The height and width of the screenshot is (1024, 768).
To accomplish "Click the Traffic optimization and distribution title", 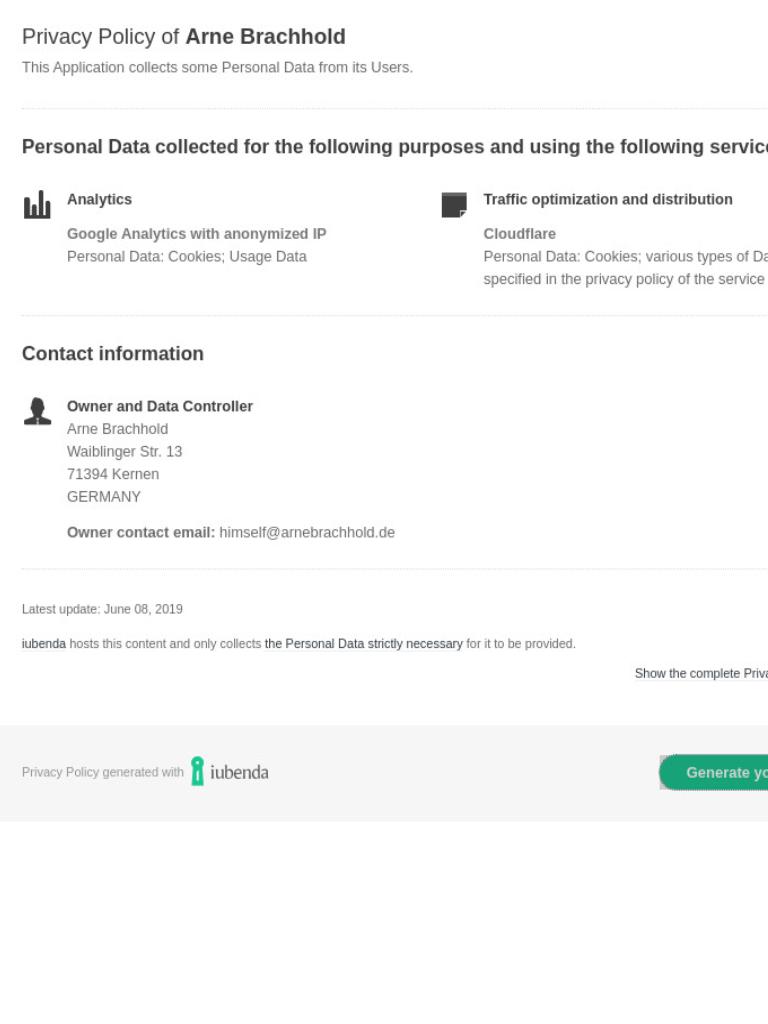I will point(608,199).
